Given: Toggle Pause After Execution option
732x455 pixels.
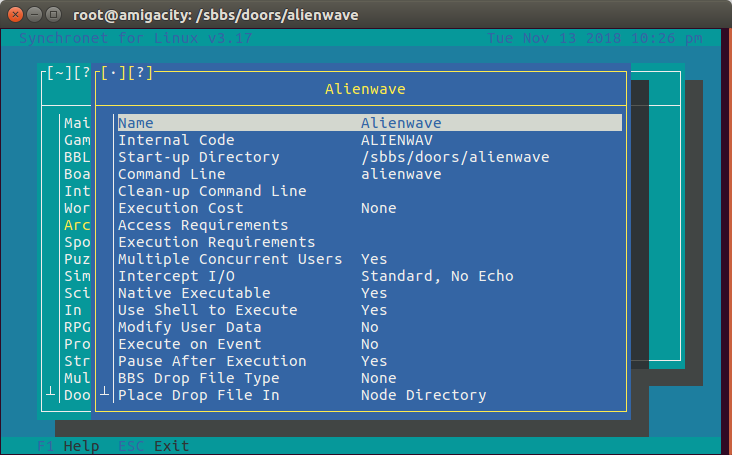Looking at the screenshot, I should pyautogui.click(x=370, y=361).
